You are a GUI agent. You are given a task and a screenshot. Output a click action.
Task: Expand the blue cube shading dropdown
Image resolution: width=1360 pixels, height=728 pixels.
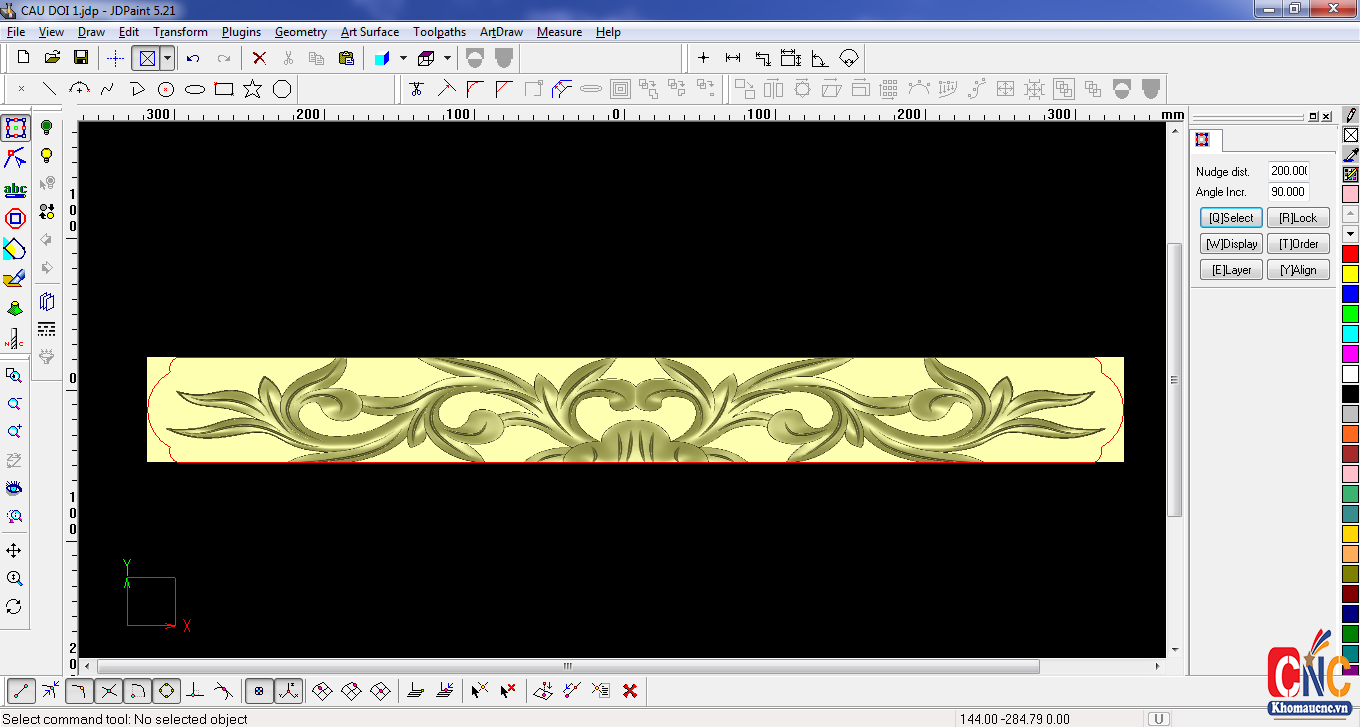click(x=403, y=58)
